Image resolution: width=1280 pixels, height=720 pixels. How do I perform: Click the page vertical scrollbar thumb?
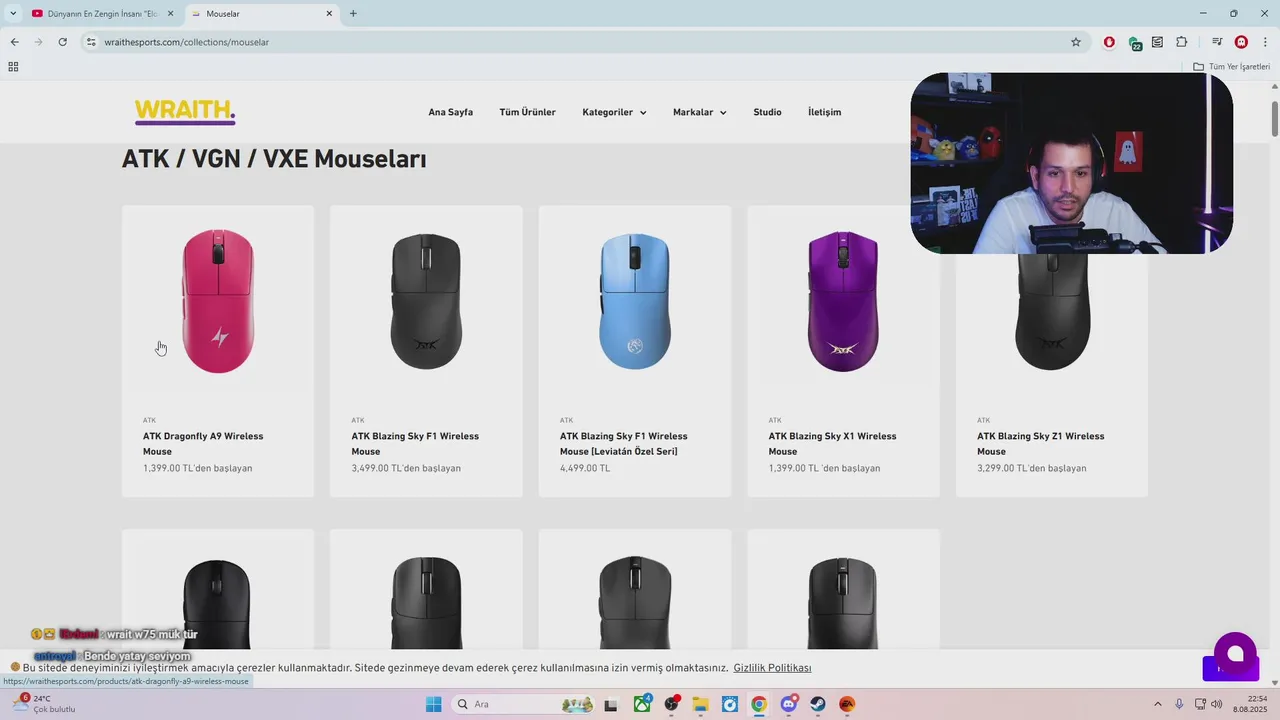[1275, 118]
